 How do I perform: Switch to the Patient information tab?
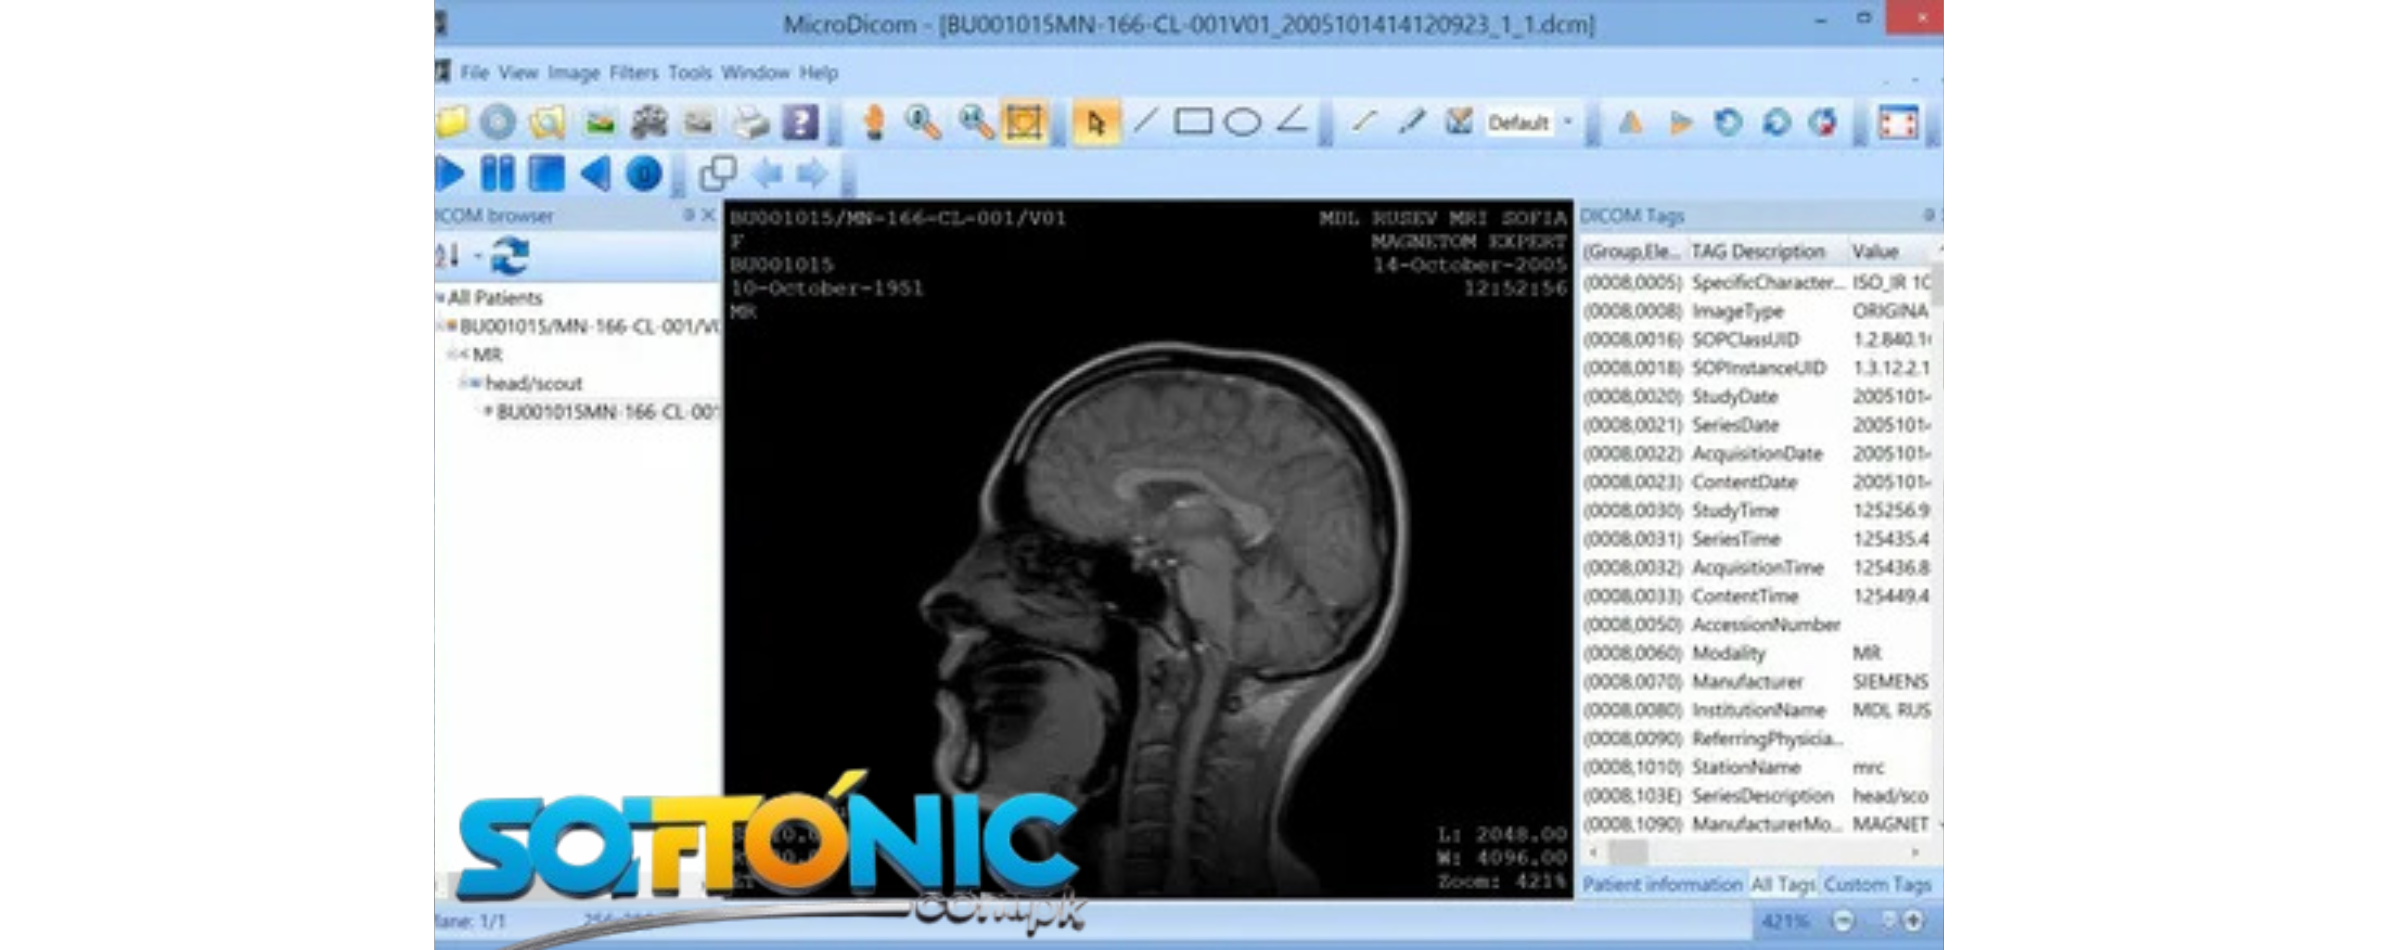1662,884
